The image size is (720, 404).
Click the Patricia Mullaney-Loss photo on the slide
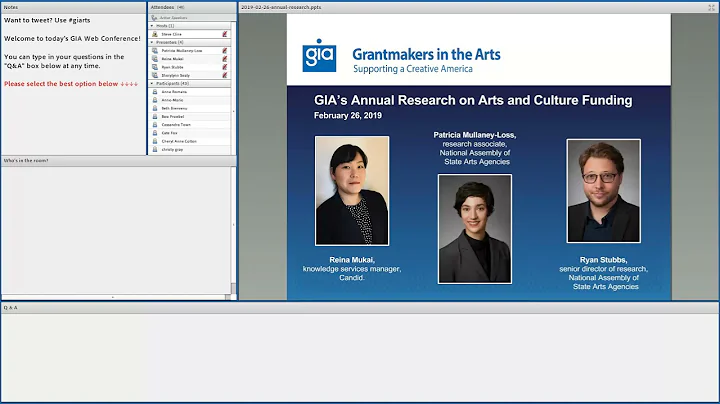tap(475, 229)
